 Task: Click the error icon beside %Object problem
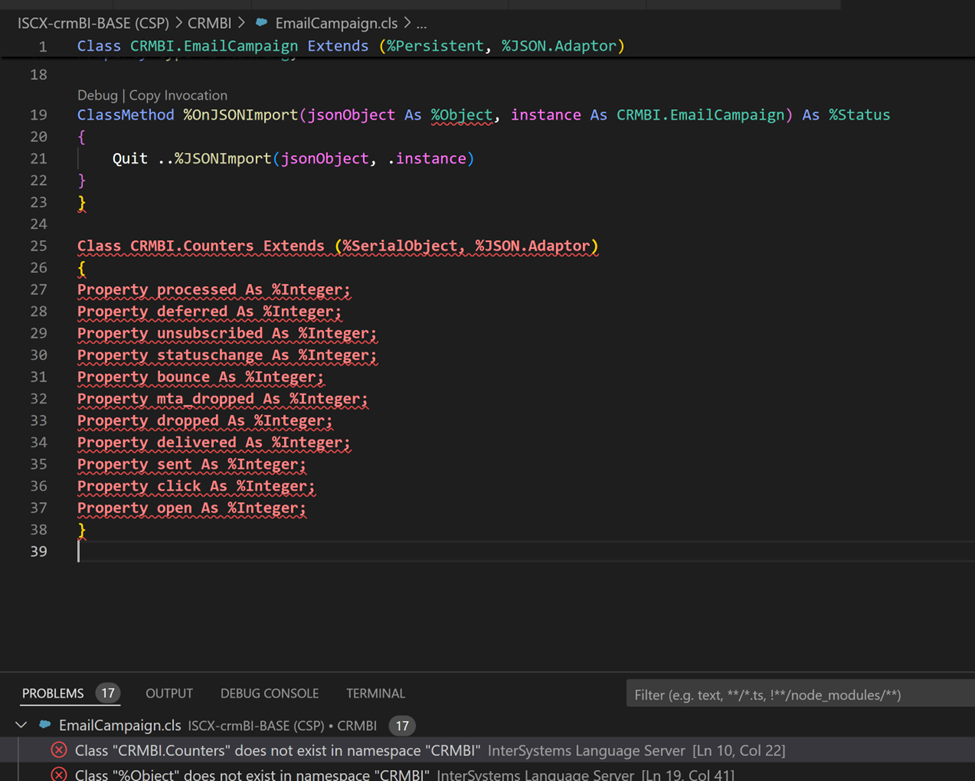coord(59,774)
